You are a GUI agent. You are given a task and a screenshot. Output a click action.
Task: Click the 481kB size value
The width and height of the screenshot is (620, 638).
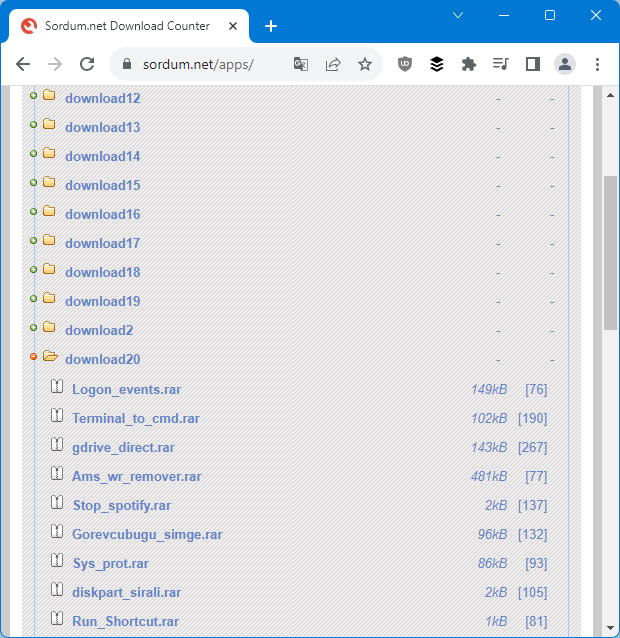tap(489, 476)
